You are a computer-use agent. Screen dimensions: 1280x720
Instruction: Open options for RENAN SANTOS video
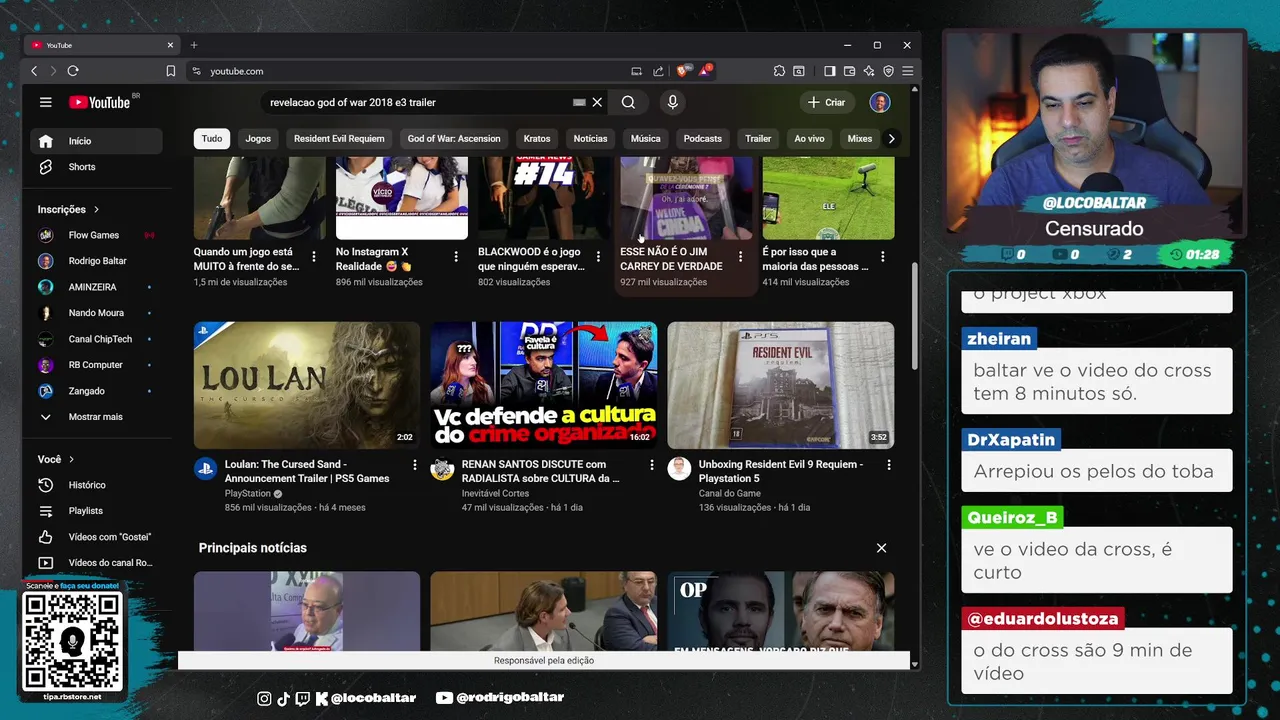[652, 465]
